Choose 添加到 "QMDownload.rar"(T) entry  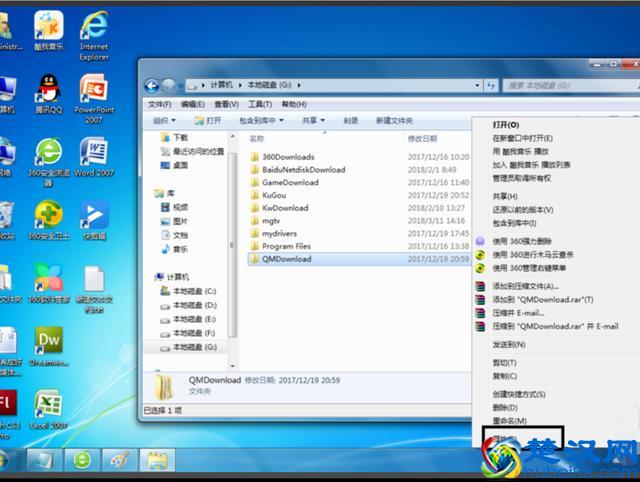543,300
